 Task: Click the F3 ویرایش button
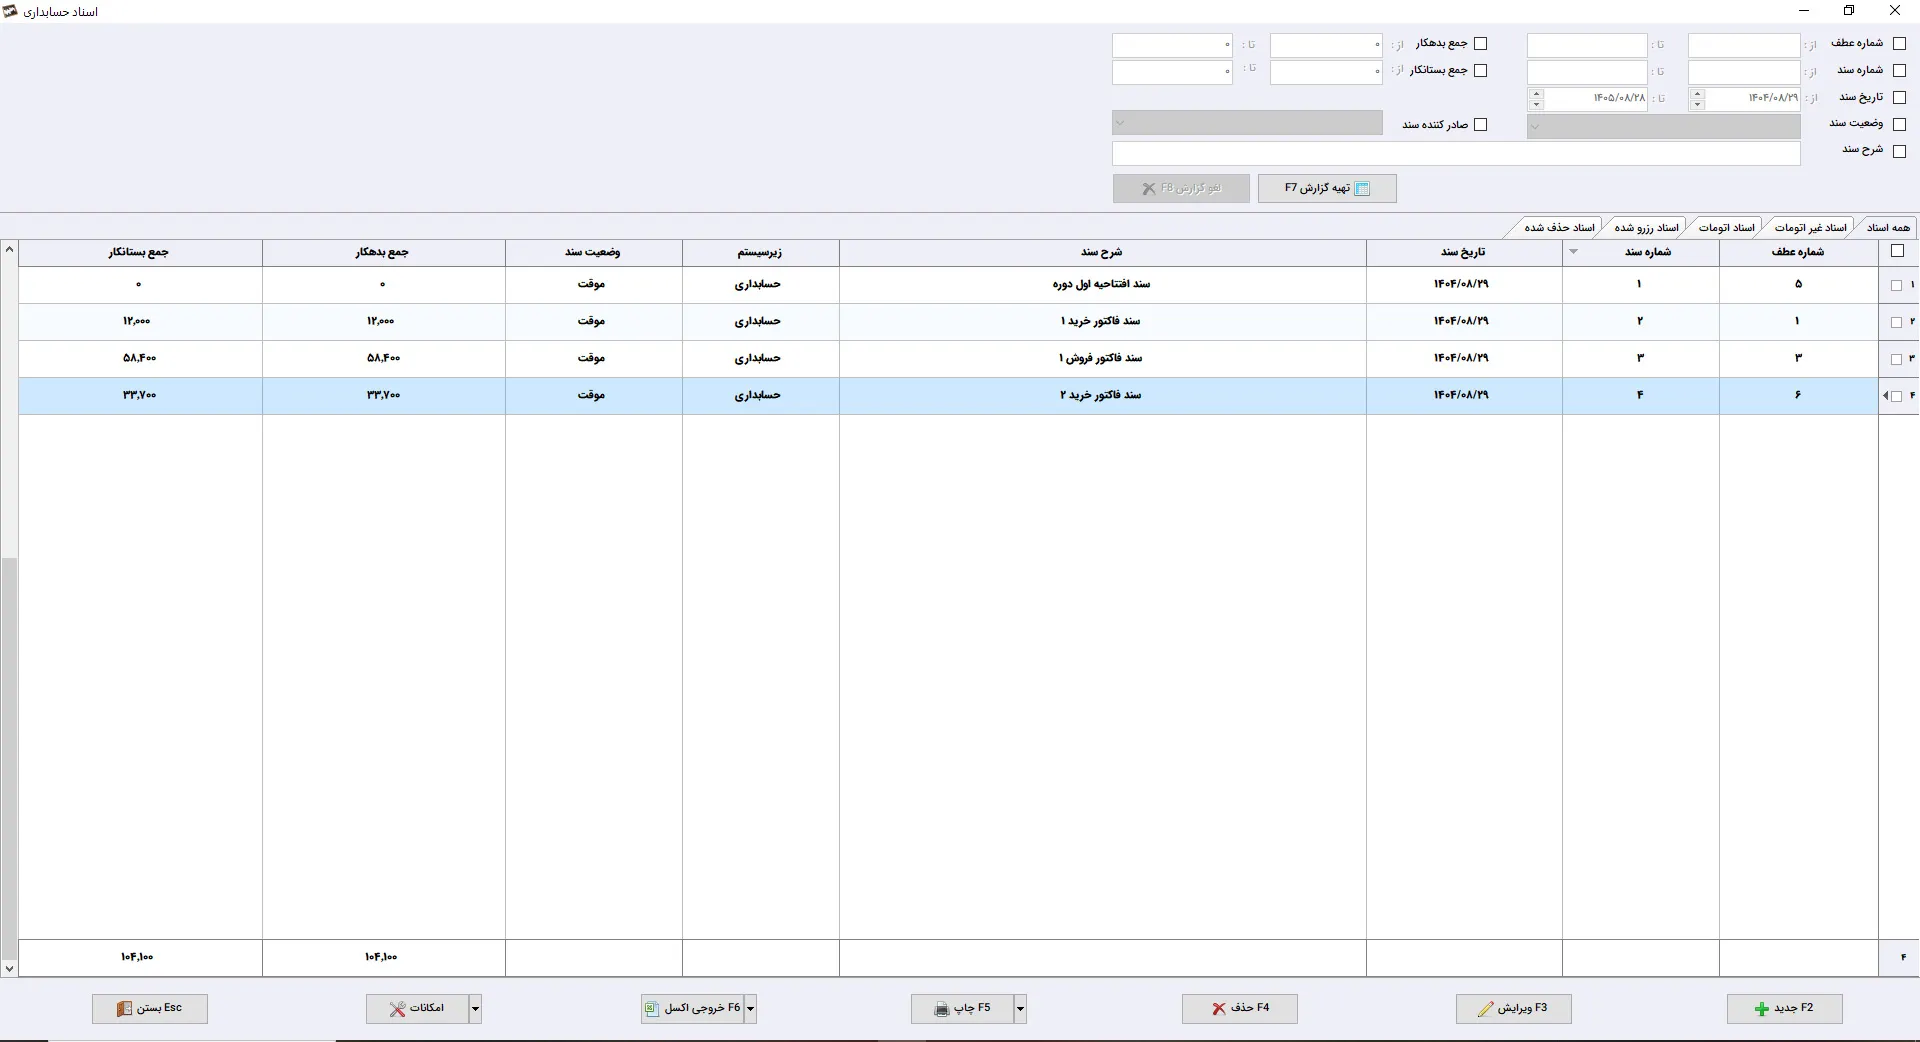[1513, 1009]
